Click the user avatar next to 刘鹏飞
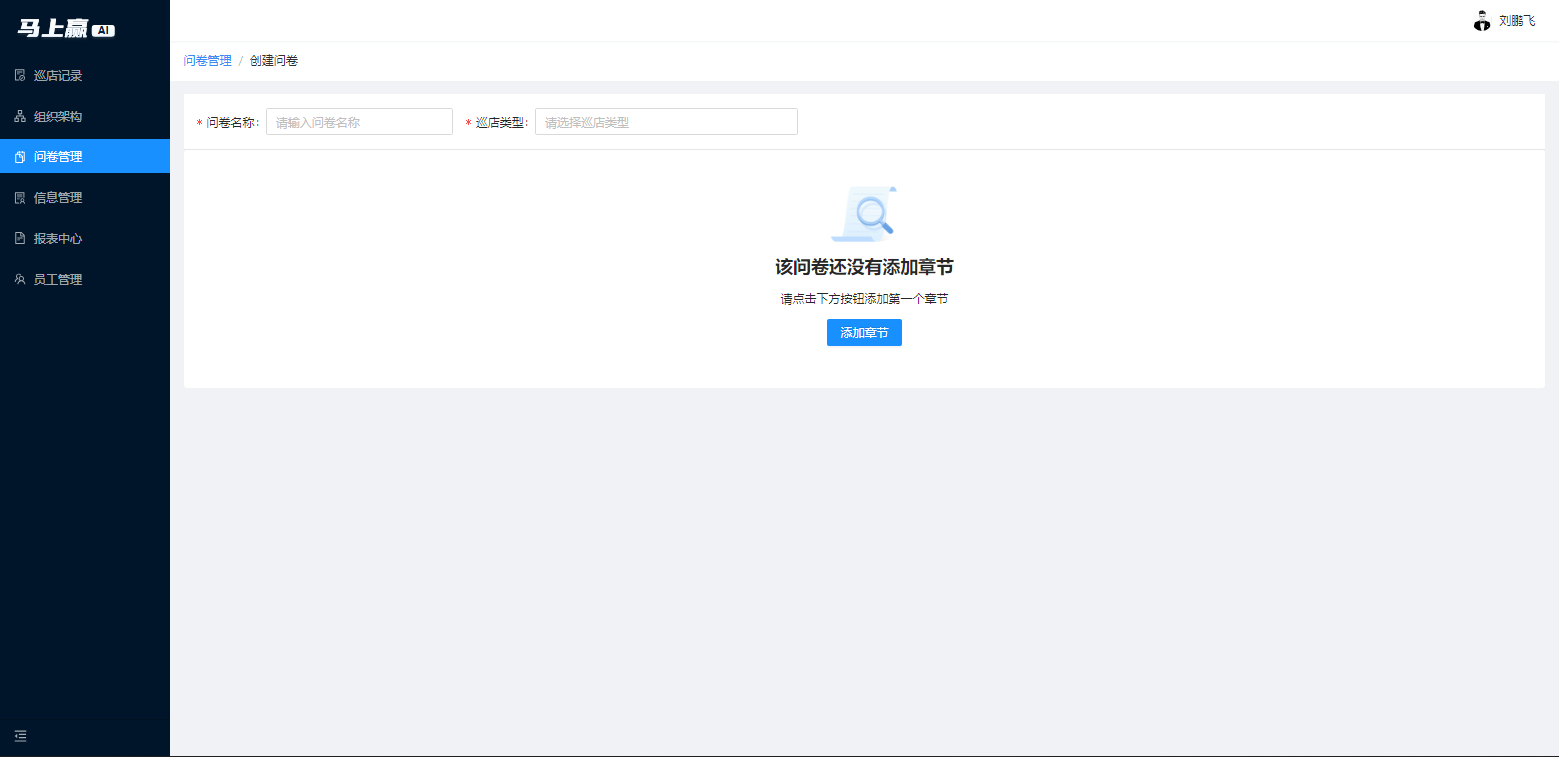This screenshot has height=757, width=1559. (1481, 20)
